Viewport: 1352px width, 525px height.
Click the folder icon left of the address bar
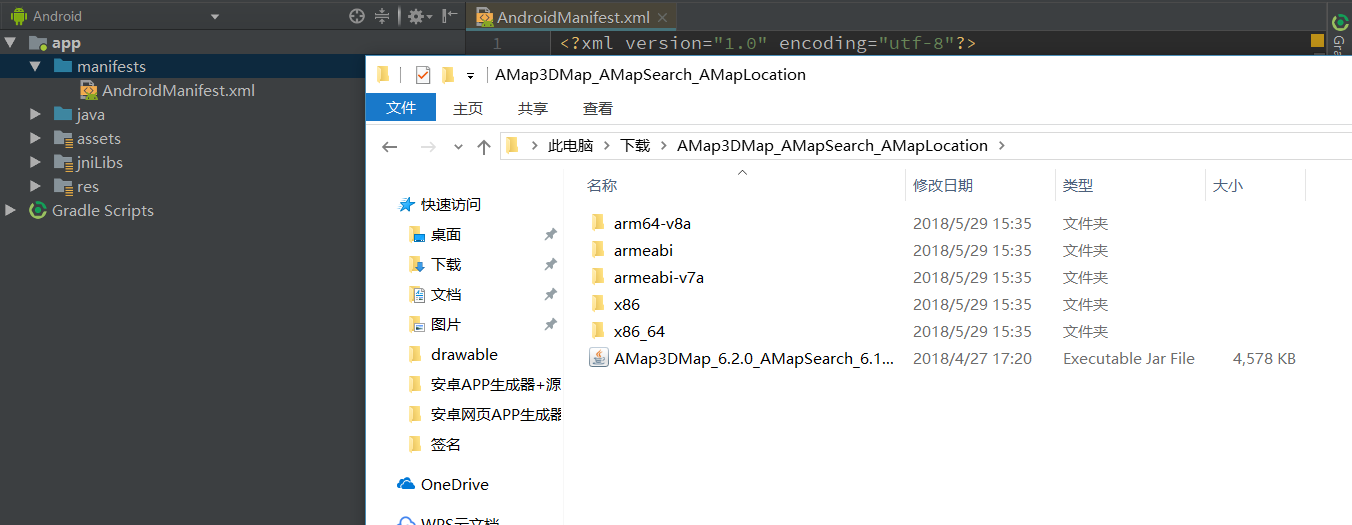pyautogui.click(x=512, y=146)
